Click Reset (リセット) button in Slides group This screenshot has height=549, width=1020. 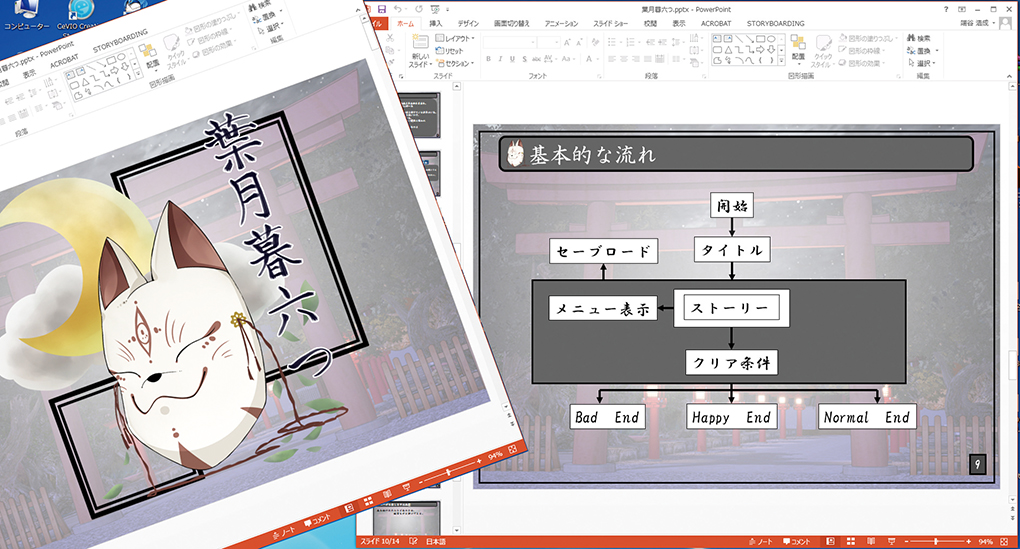pyautogui.click(x=450, y=51)
